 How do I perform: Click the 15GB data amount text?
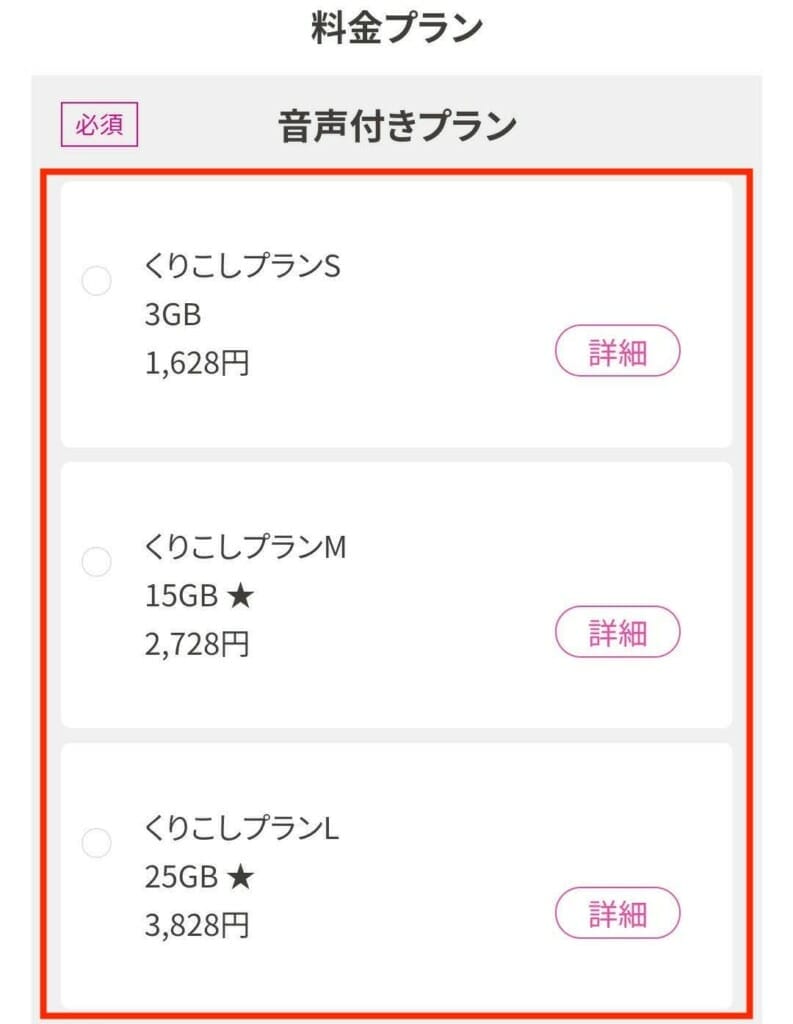(x=181, y=597)
